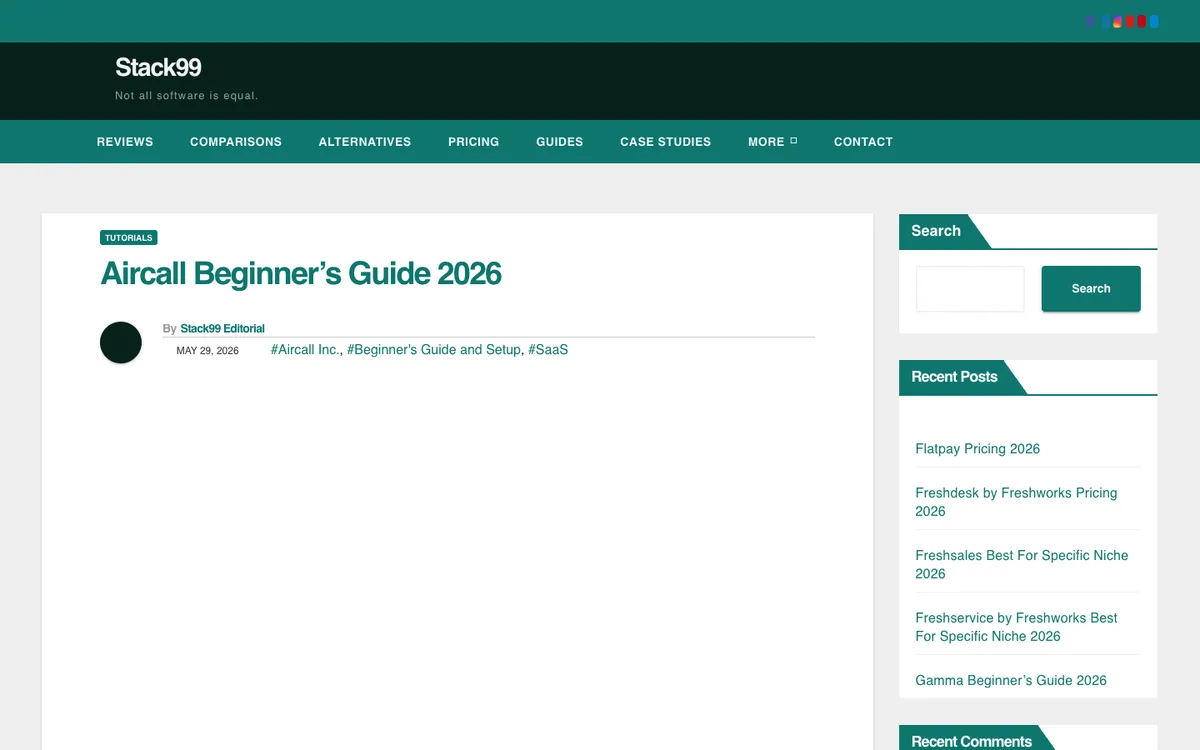Click the 'Not all software is equal.' tagline
This screenshot has height=750, width=1200.
pos(187,96)
